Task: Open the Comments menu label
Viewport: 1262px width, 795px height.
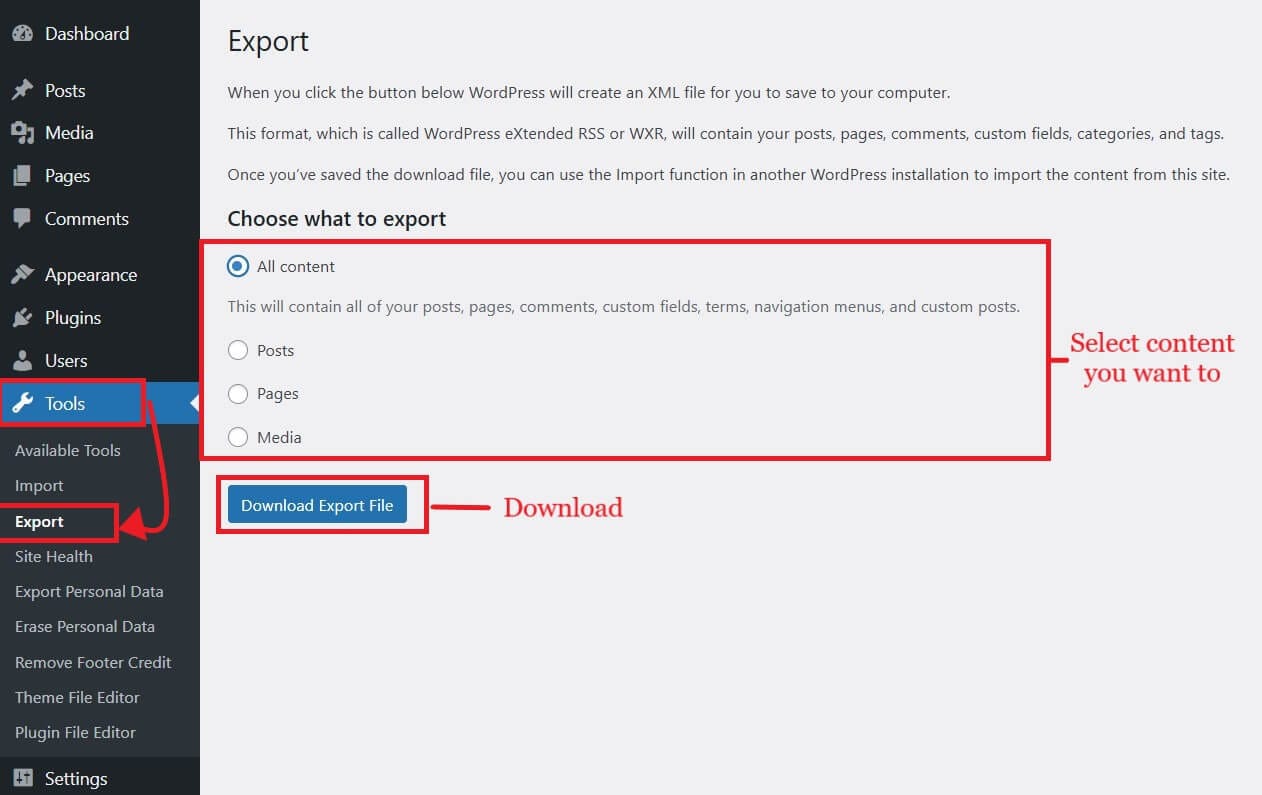Action: [x=87, y=218]
